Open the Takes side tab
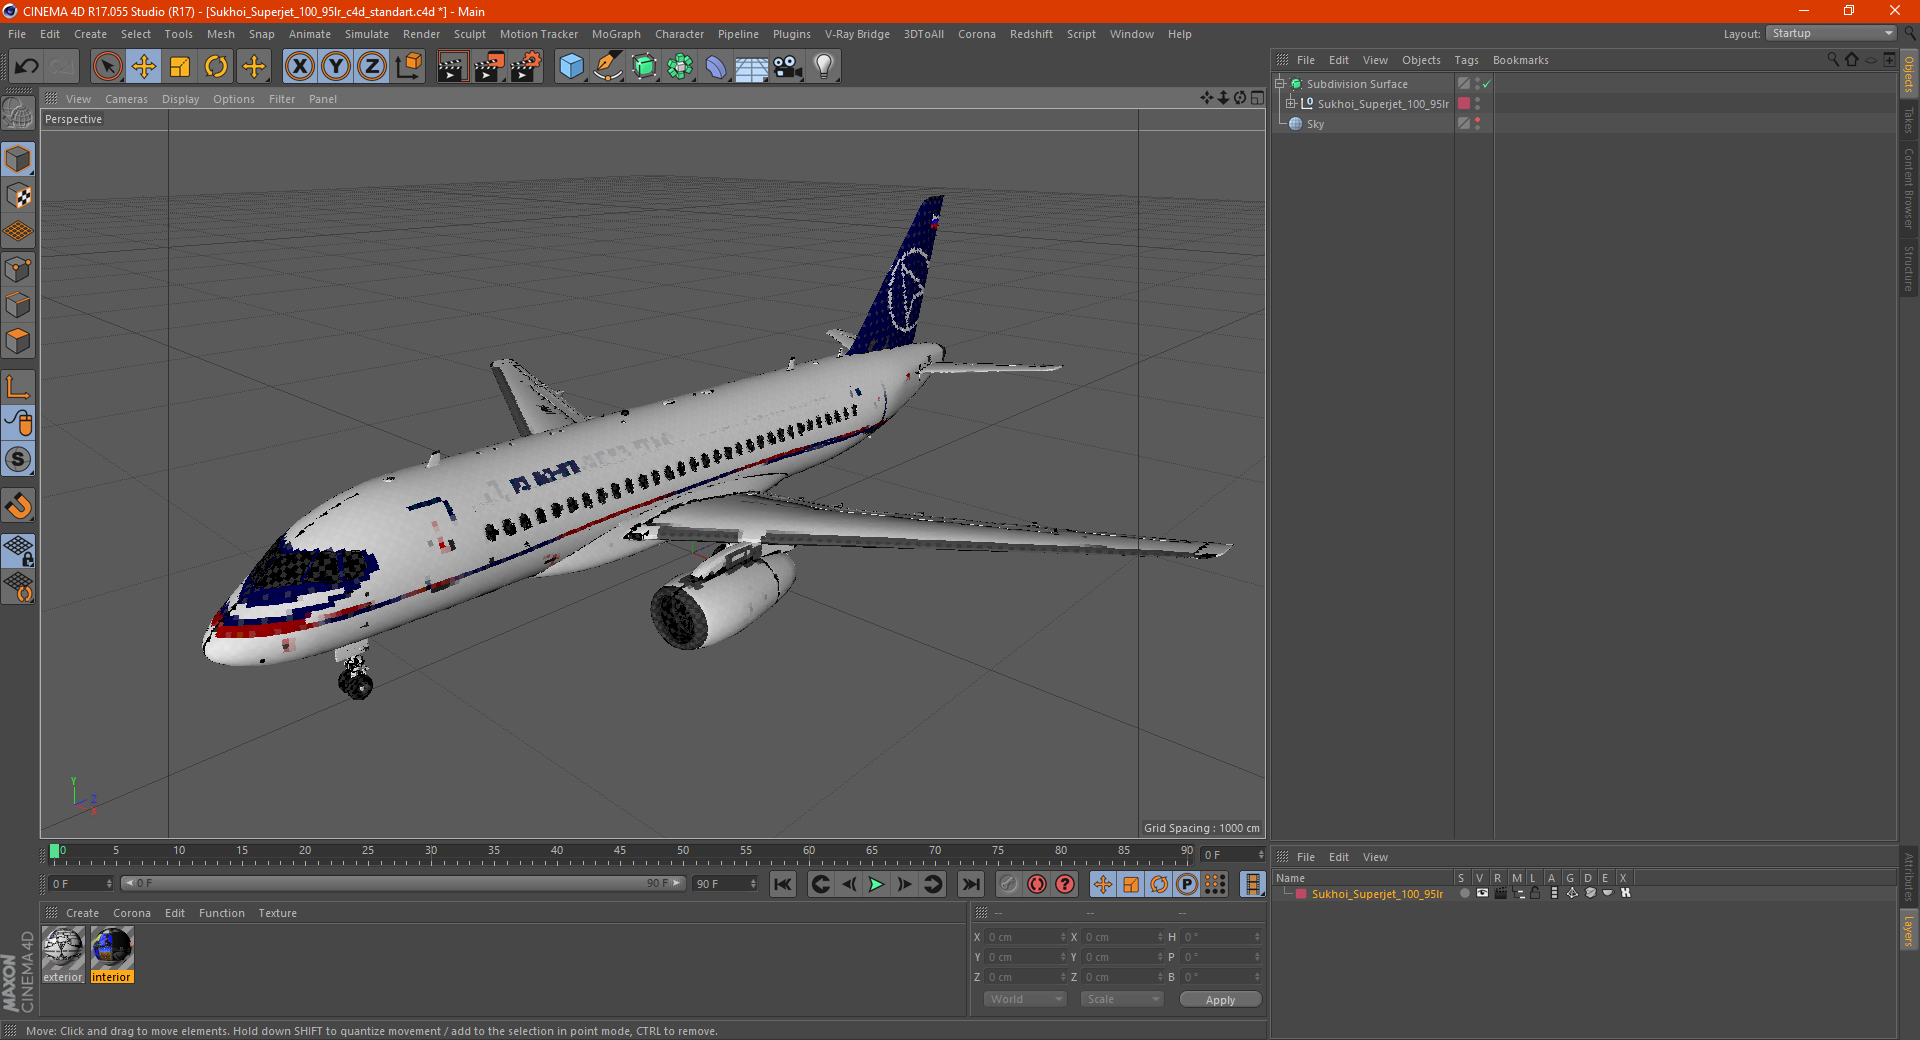The width and height of the screenshot is (1920, 1040). pos(1908,120)
